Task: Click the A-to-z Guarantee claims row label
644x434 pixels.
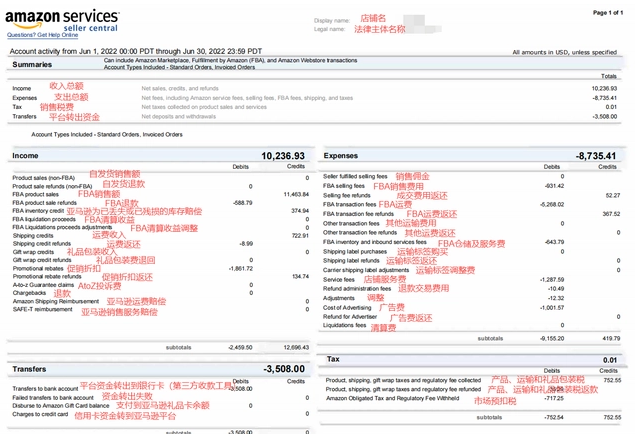Action: pos(43,285)
